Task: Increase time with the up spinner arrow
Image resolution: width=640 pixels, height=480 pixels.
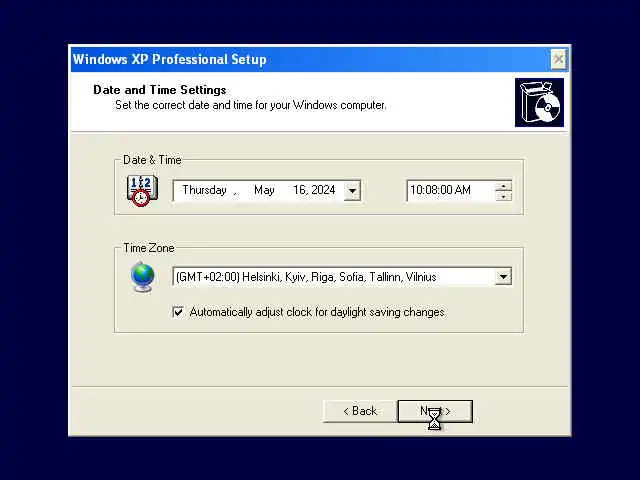Action: [x=504, y=186]
